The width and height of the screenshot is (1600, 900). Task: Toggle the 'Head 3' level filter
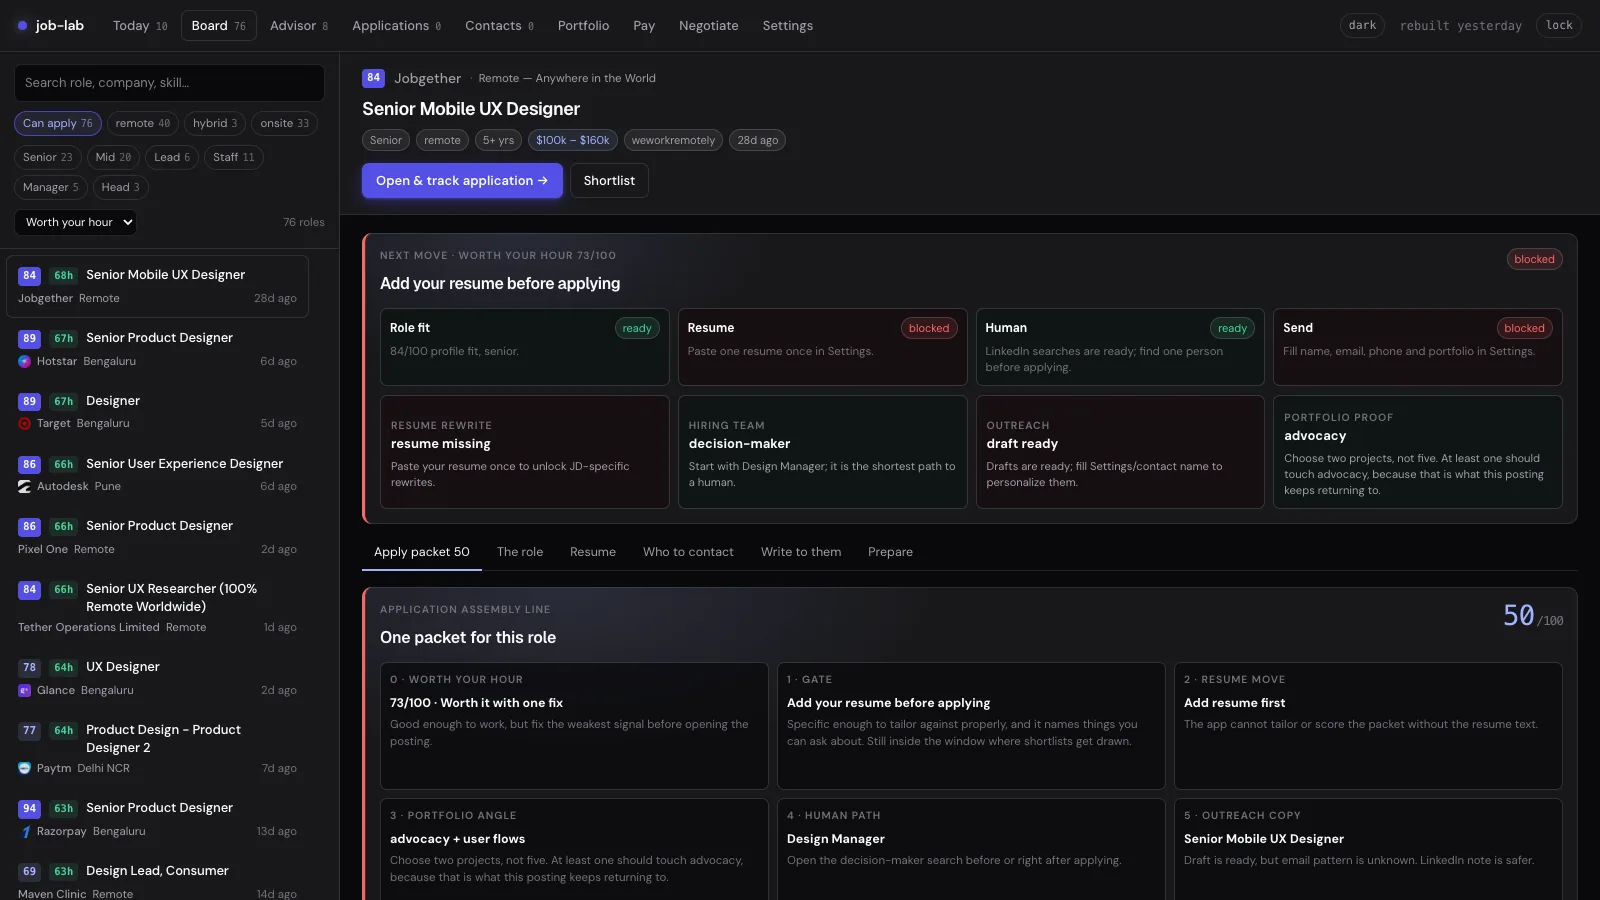[x=121, y=188]
